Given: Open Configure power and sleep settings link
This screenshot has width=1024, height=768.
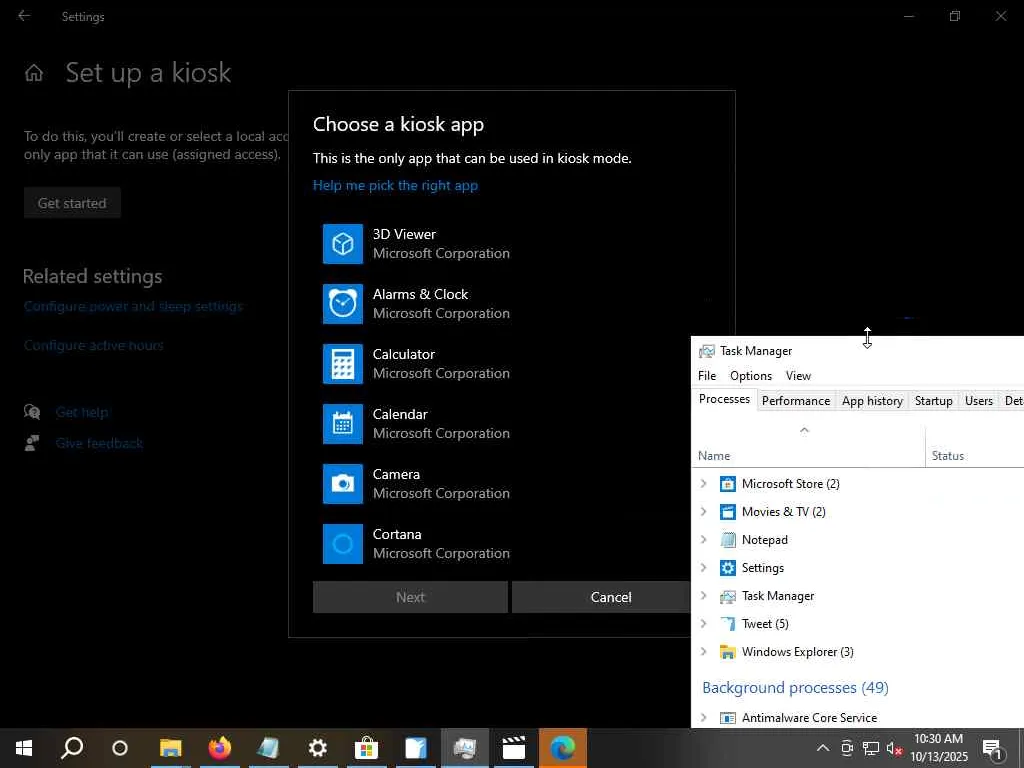Looking at the screenshot, I should click(133, 306).
